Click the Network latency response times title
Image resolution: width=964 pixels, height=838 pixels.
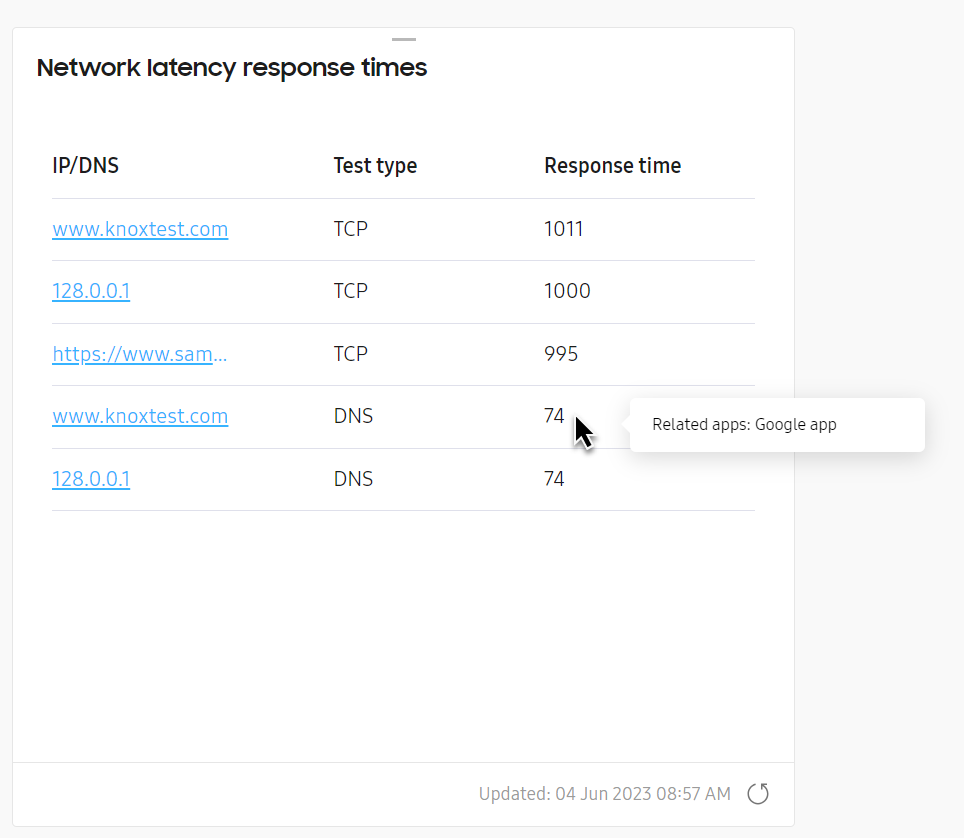click(232, 68)
